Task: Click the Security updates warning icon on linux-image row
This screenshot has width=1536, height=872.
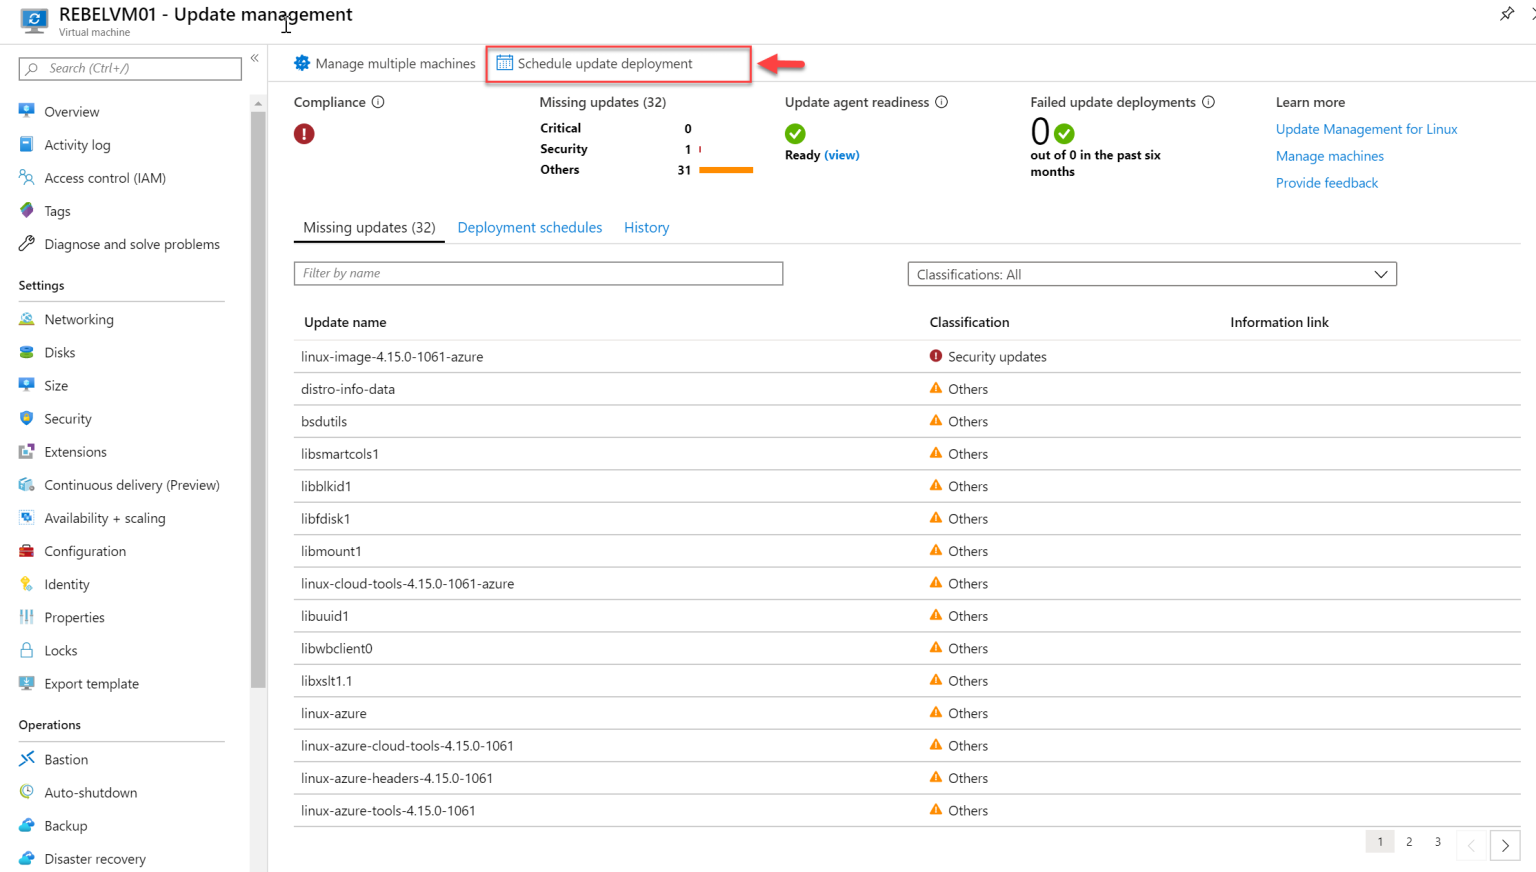Action: click(936, 355)
